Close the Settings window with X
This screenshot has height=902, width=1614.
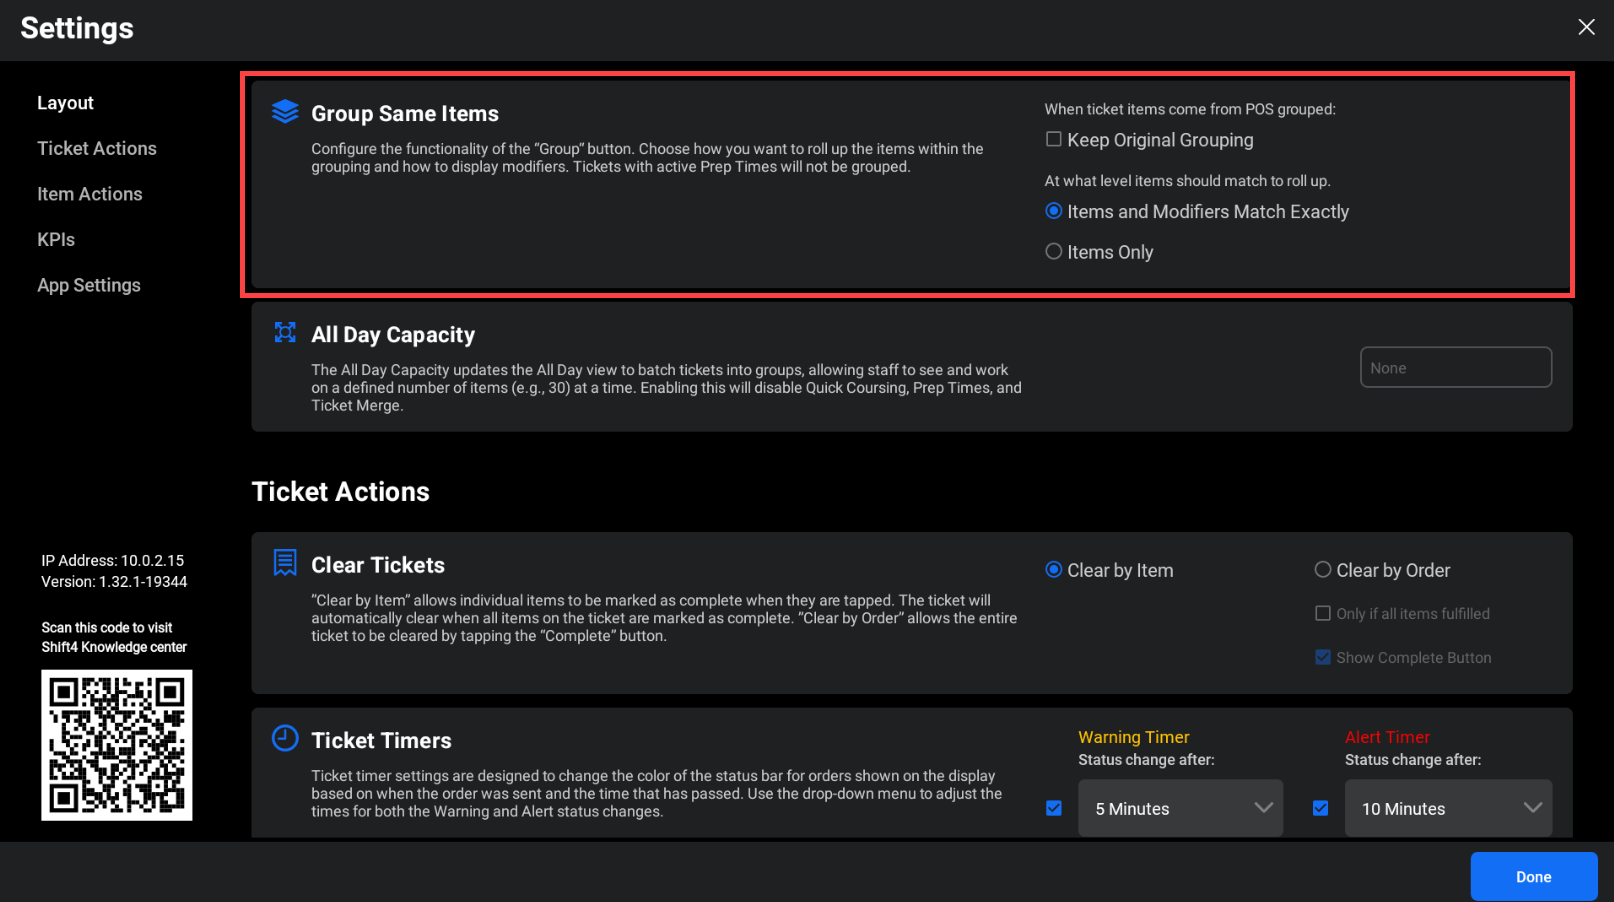point(1586,27)
